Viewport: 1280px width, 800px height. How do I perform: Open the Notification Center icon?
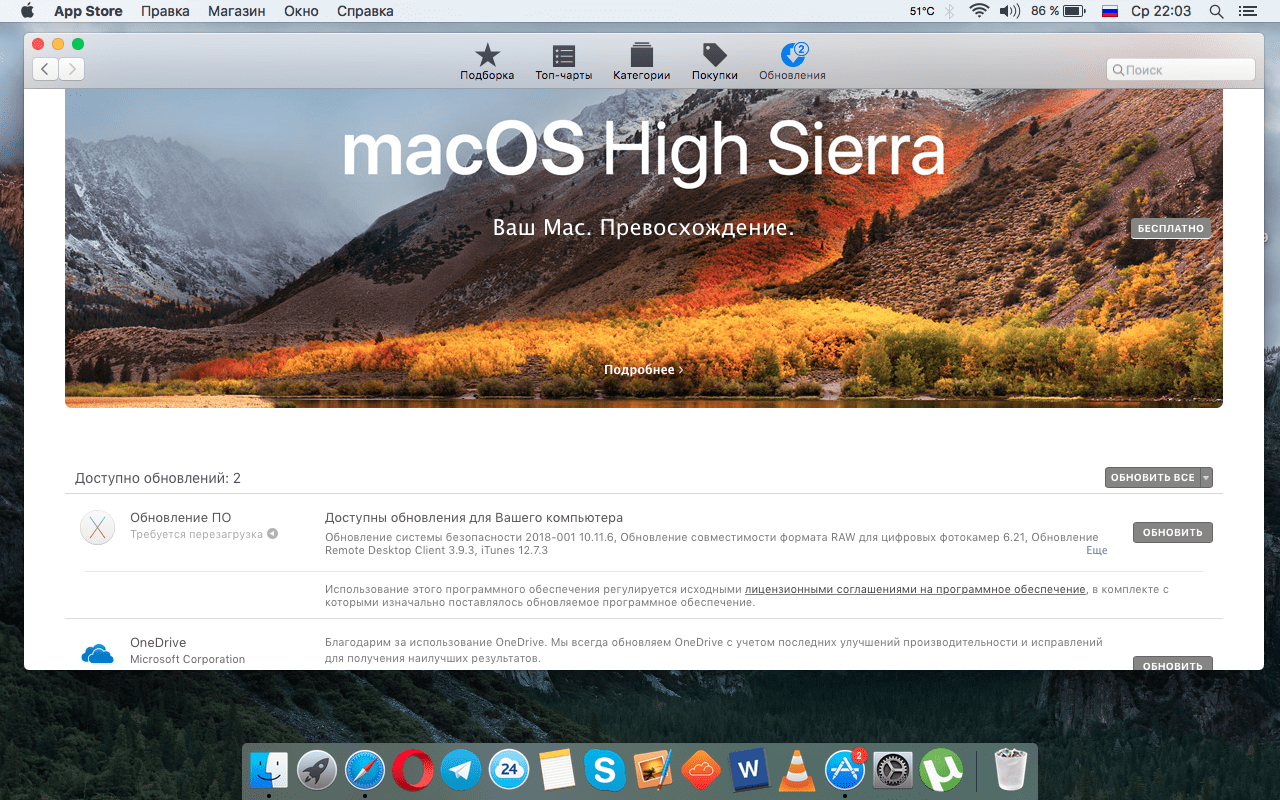1246,11
